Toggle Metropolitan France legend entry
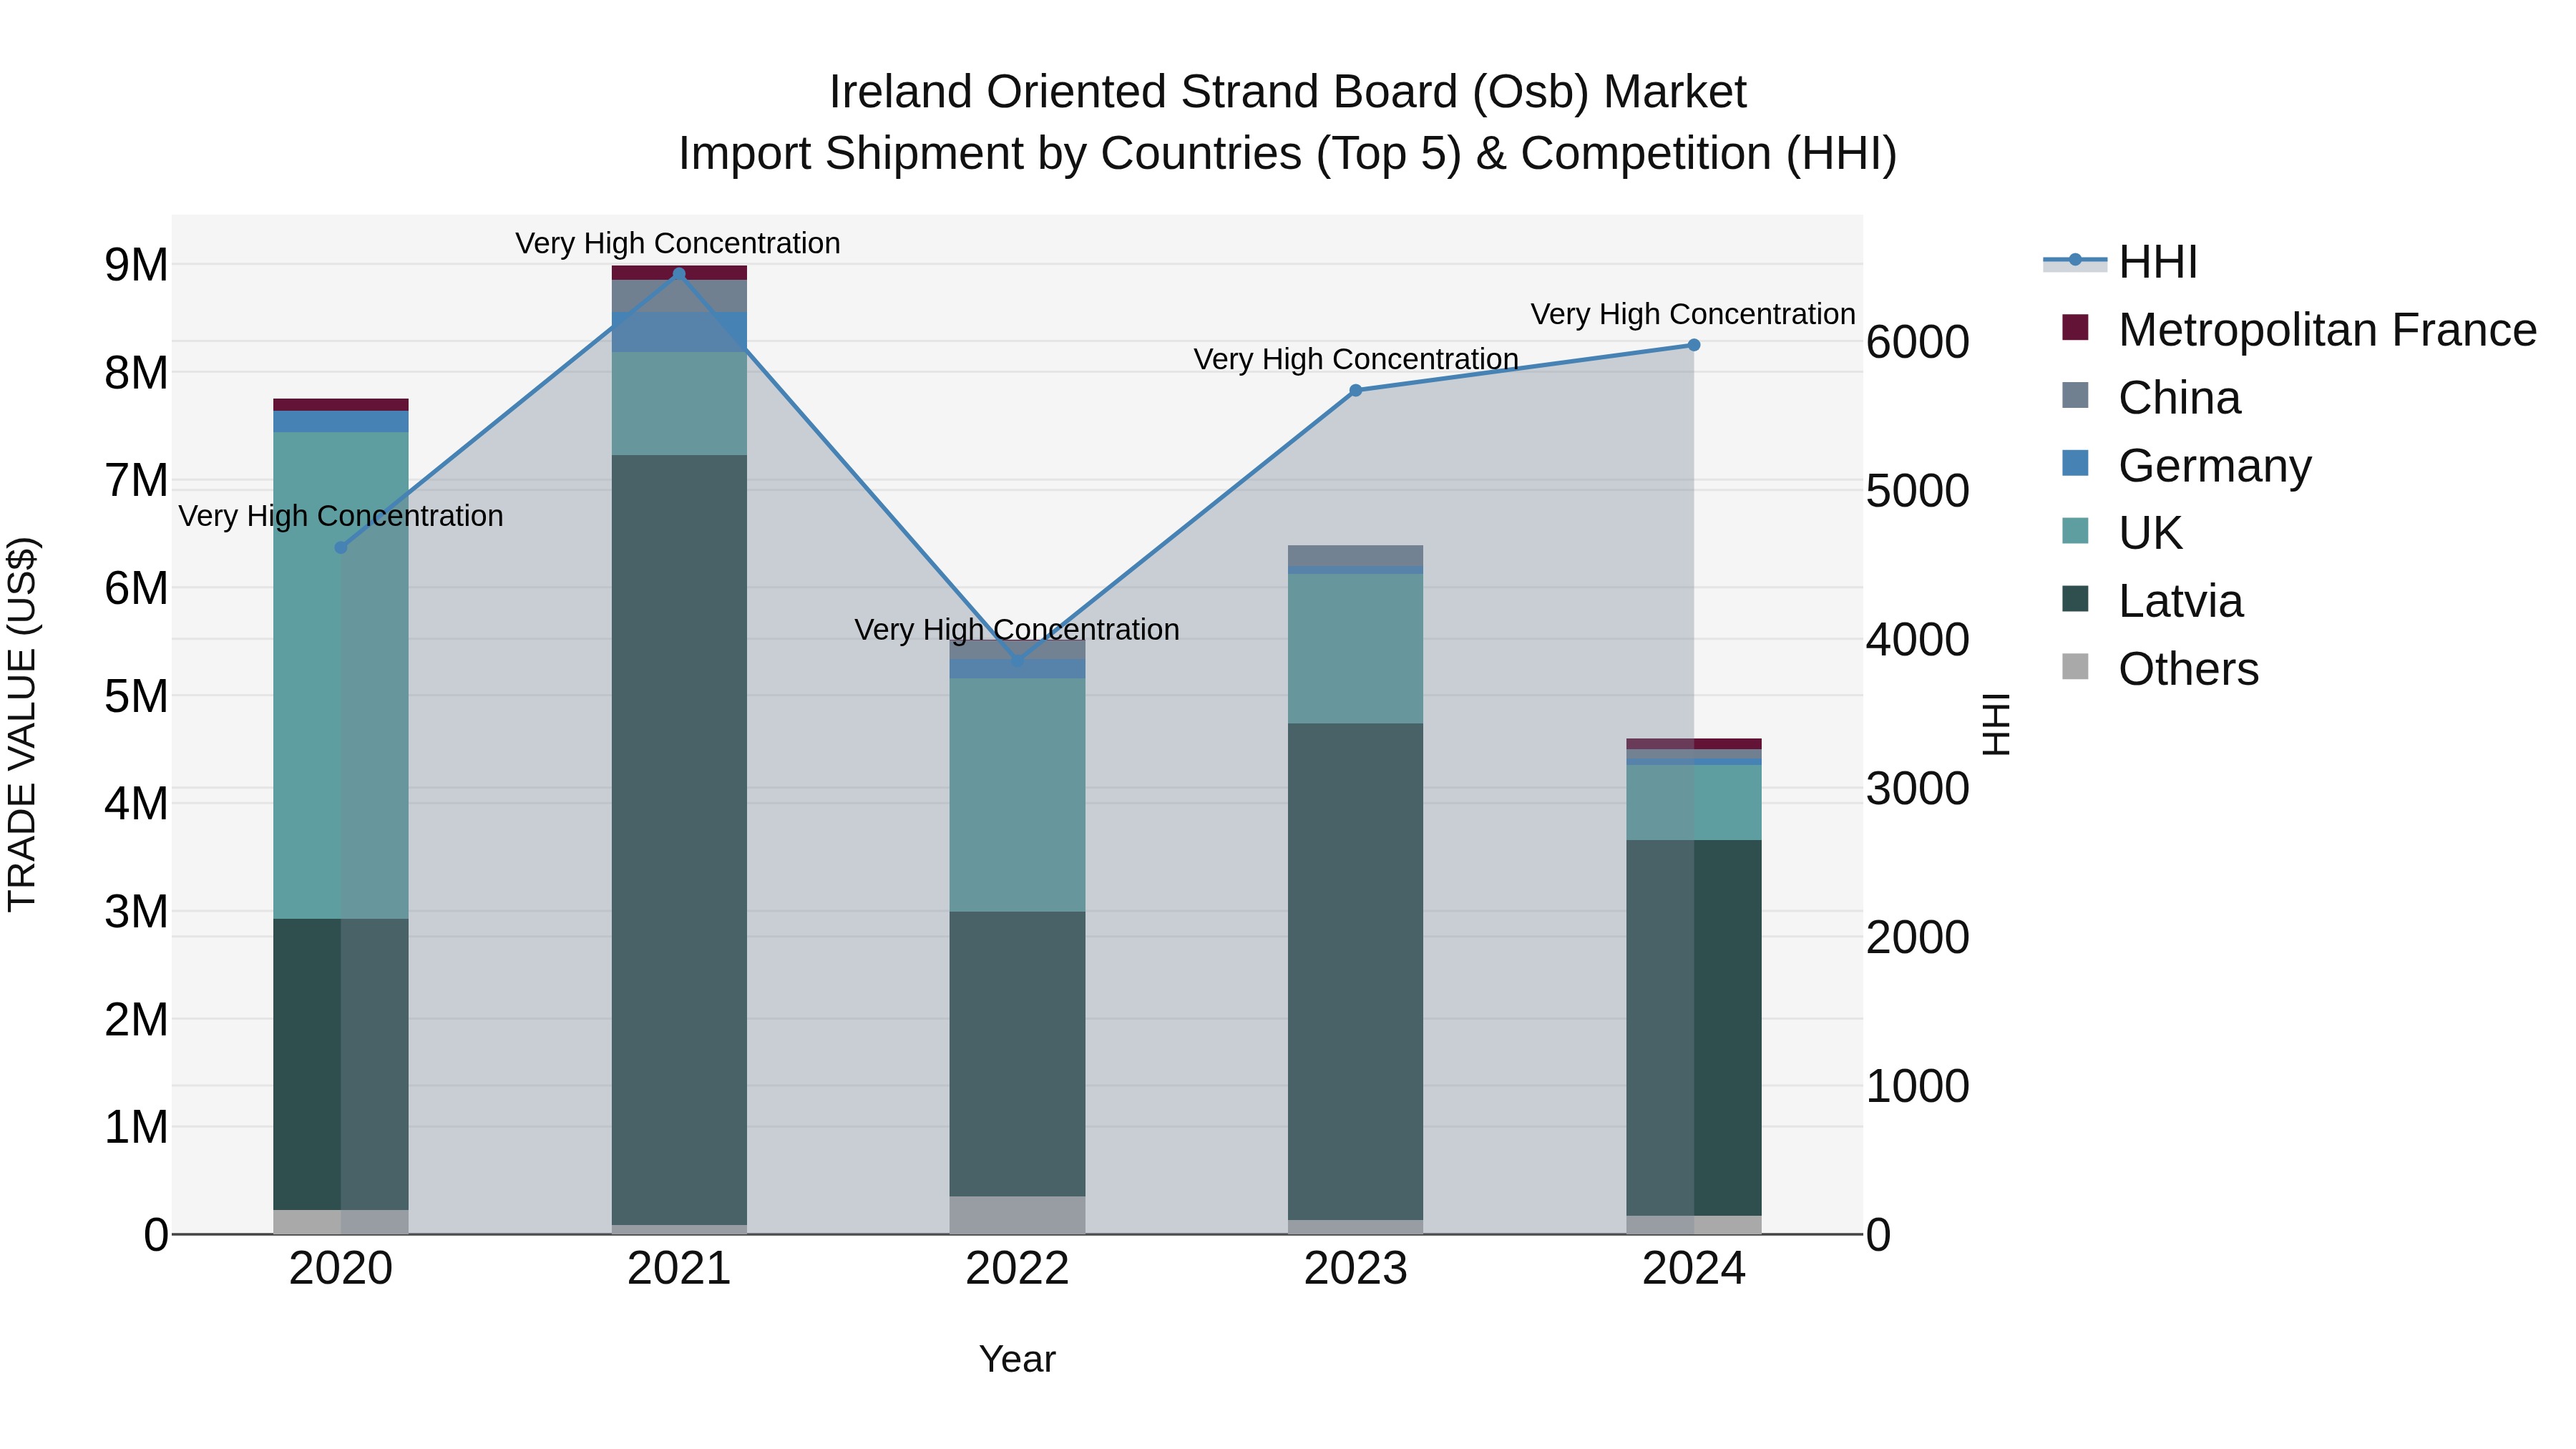The image size is (2576, 1449). [2299, 329]
